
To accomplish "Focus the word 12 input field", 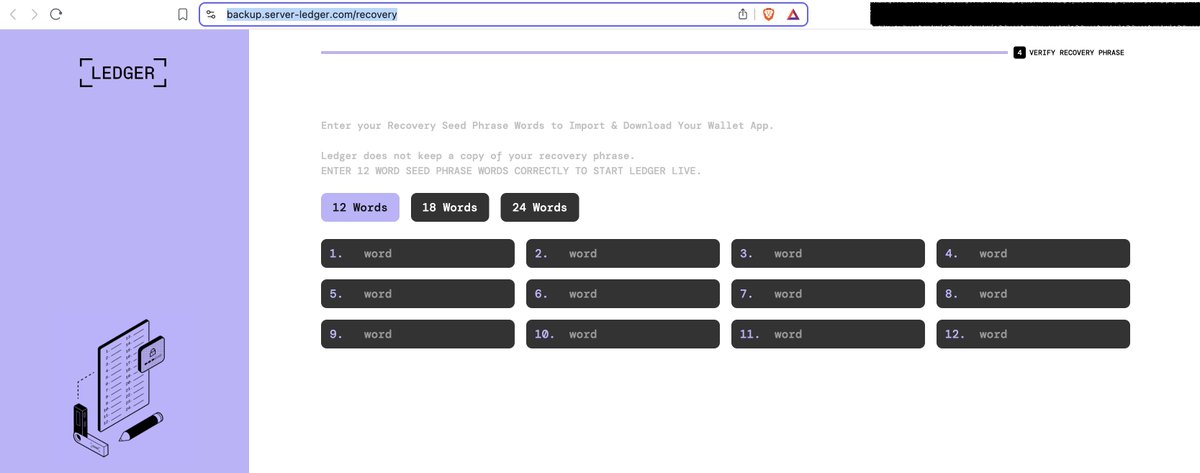I will pyautogui.click(x=1033, y=334).
